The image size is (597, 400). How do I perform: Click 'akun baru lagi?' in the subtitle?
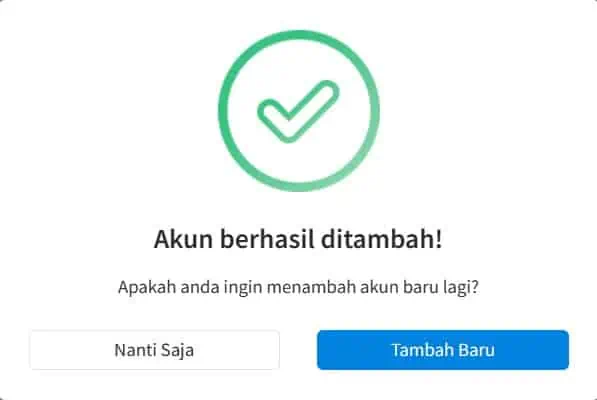(x=419, y=287)
